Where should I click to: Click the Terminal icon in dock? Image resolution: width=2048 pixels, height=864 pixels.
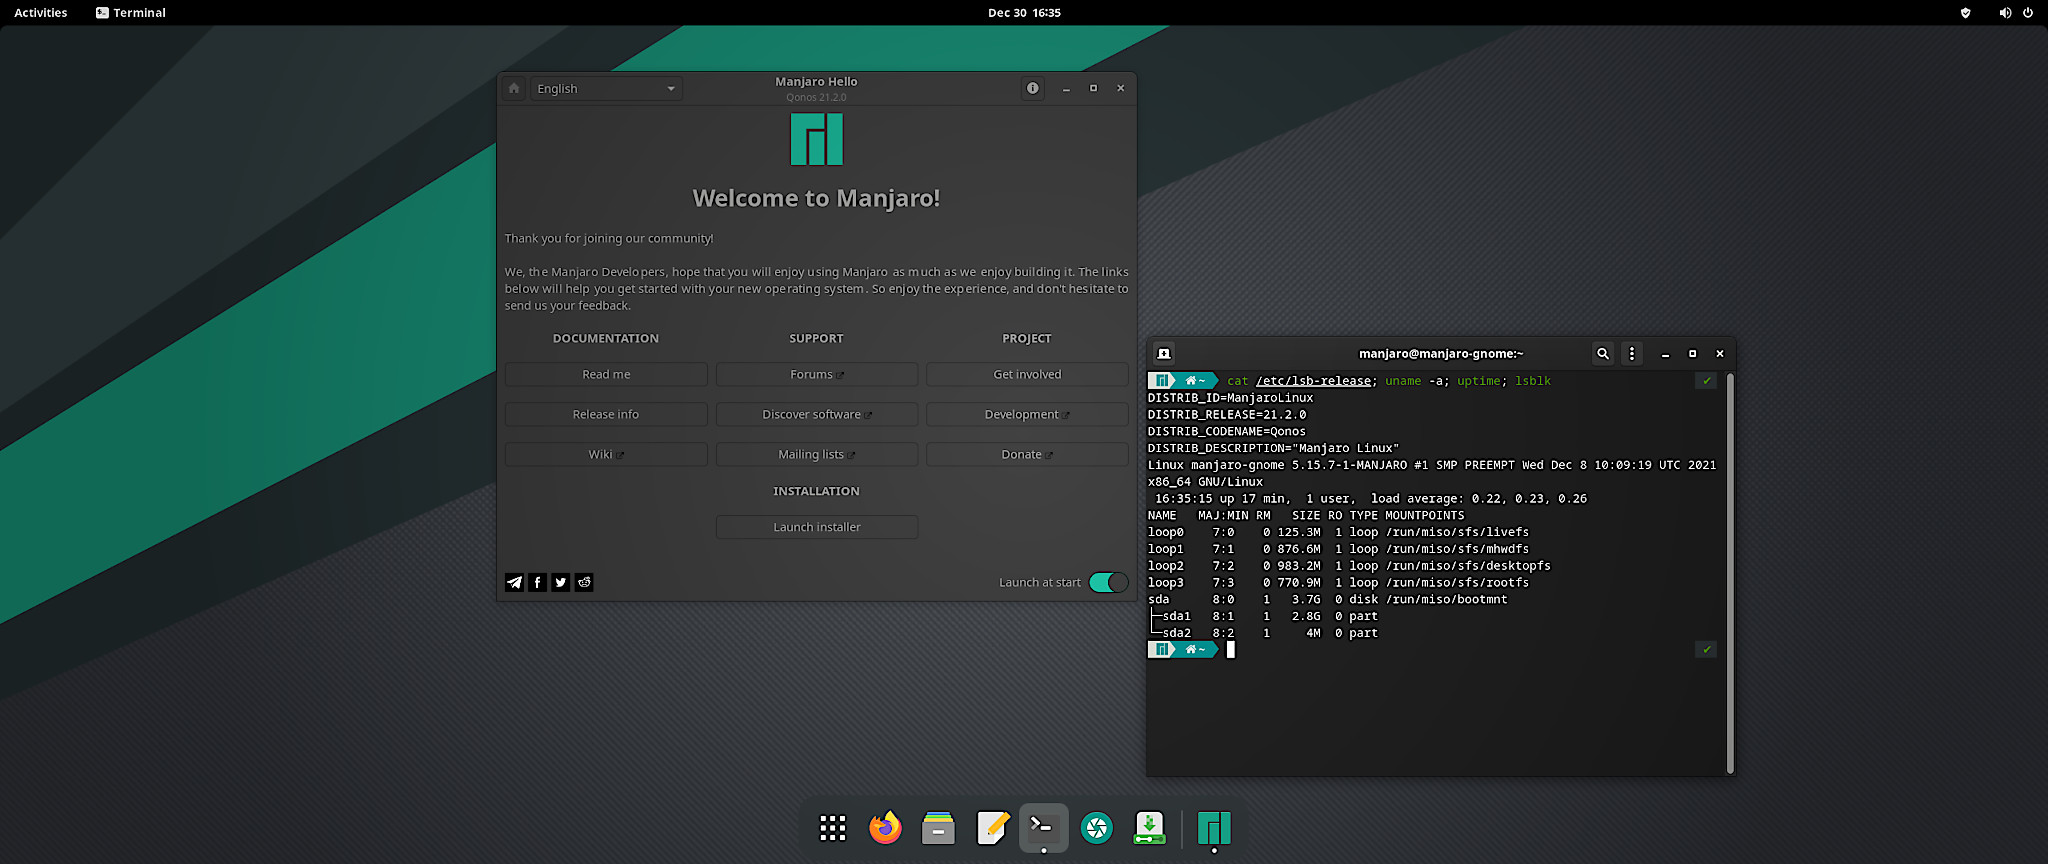(x=1044, y=828)
